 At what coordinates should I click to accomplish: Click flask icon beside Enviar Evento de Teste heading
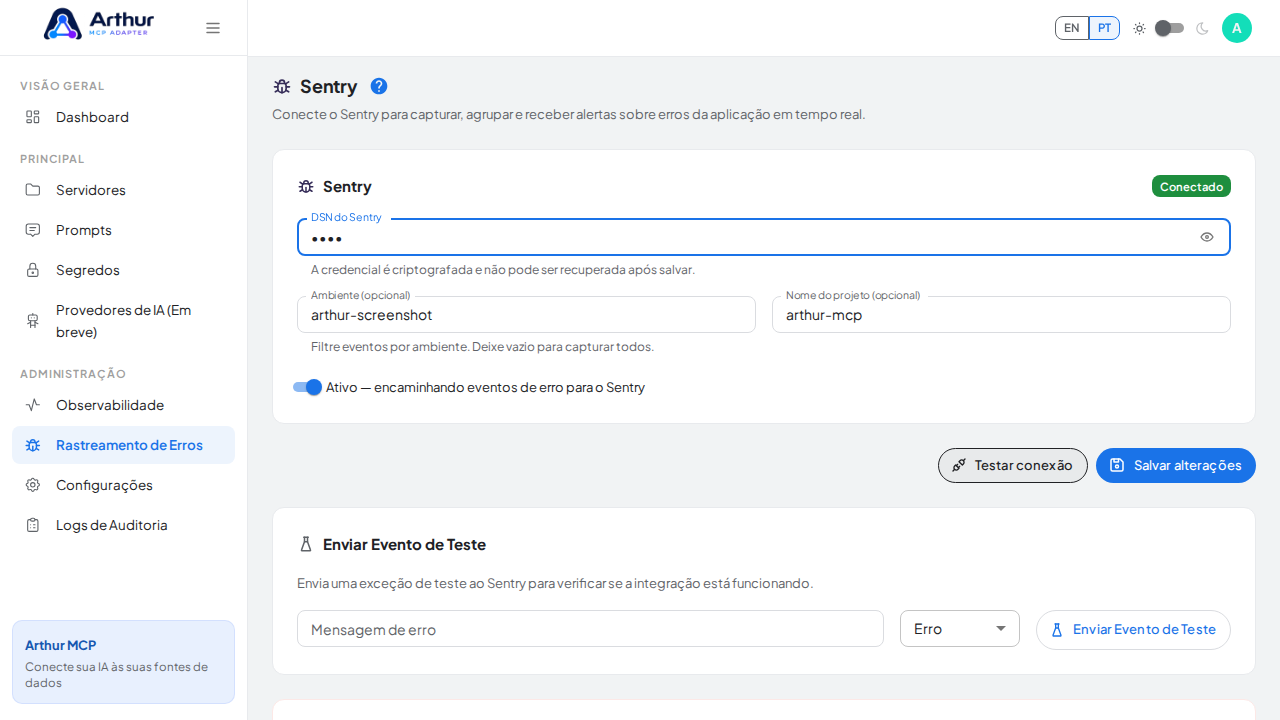click(x=306, y=545)
